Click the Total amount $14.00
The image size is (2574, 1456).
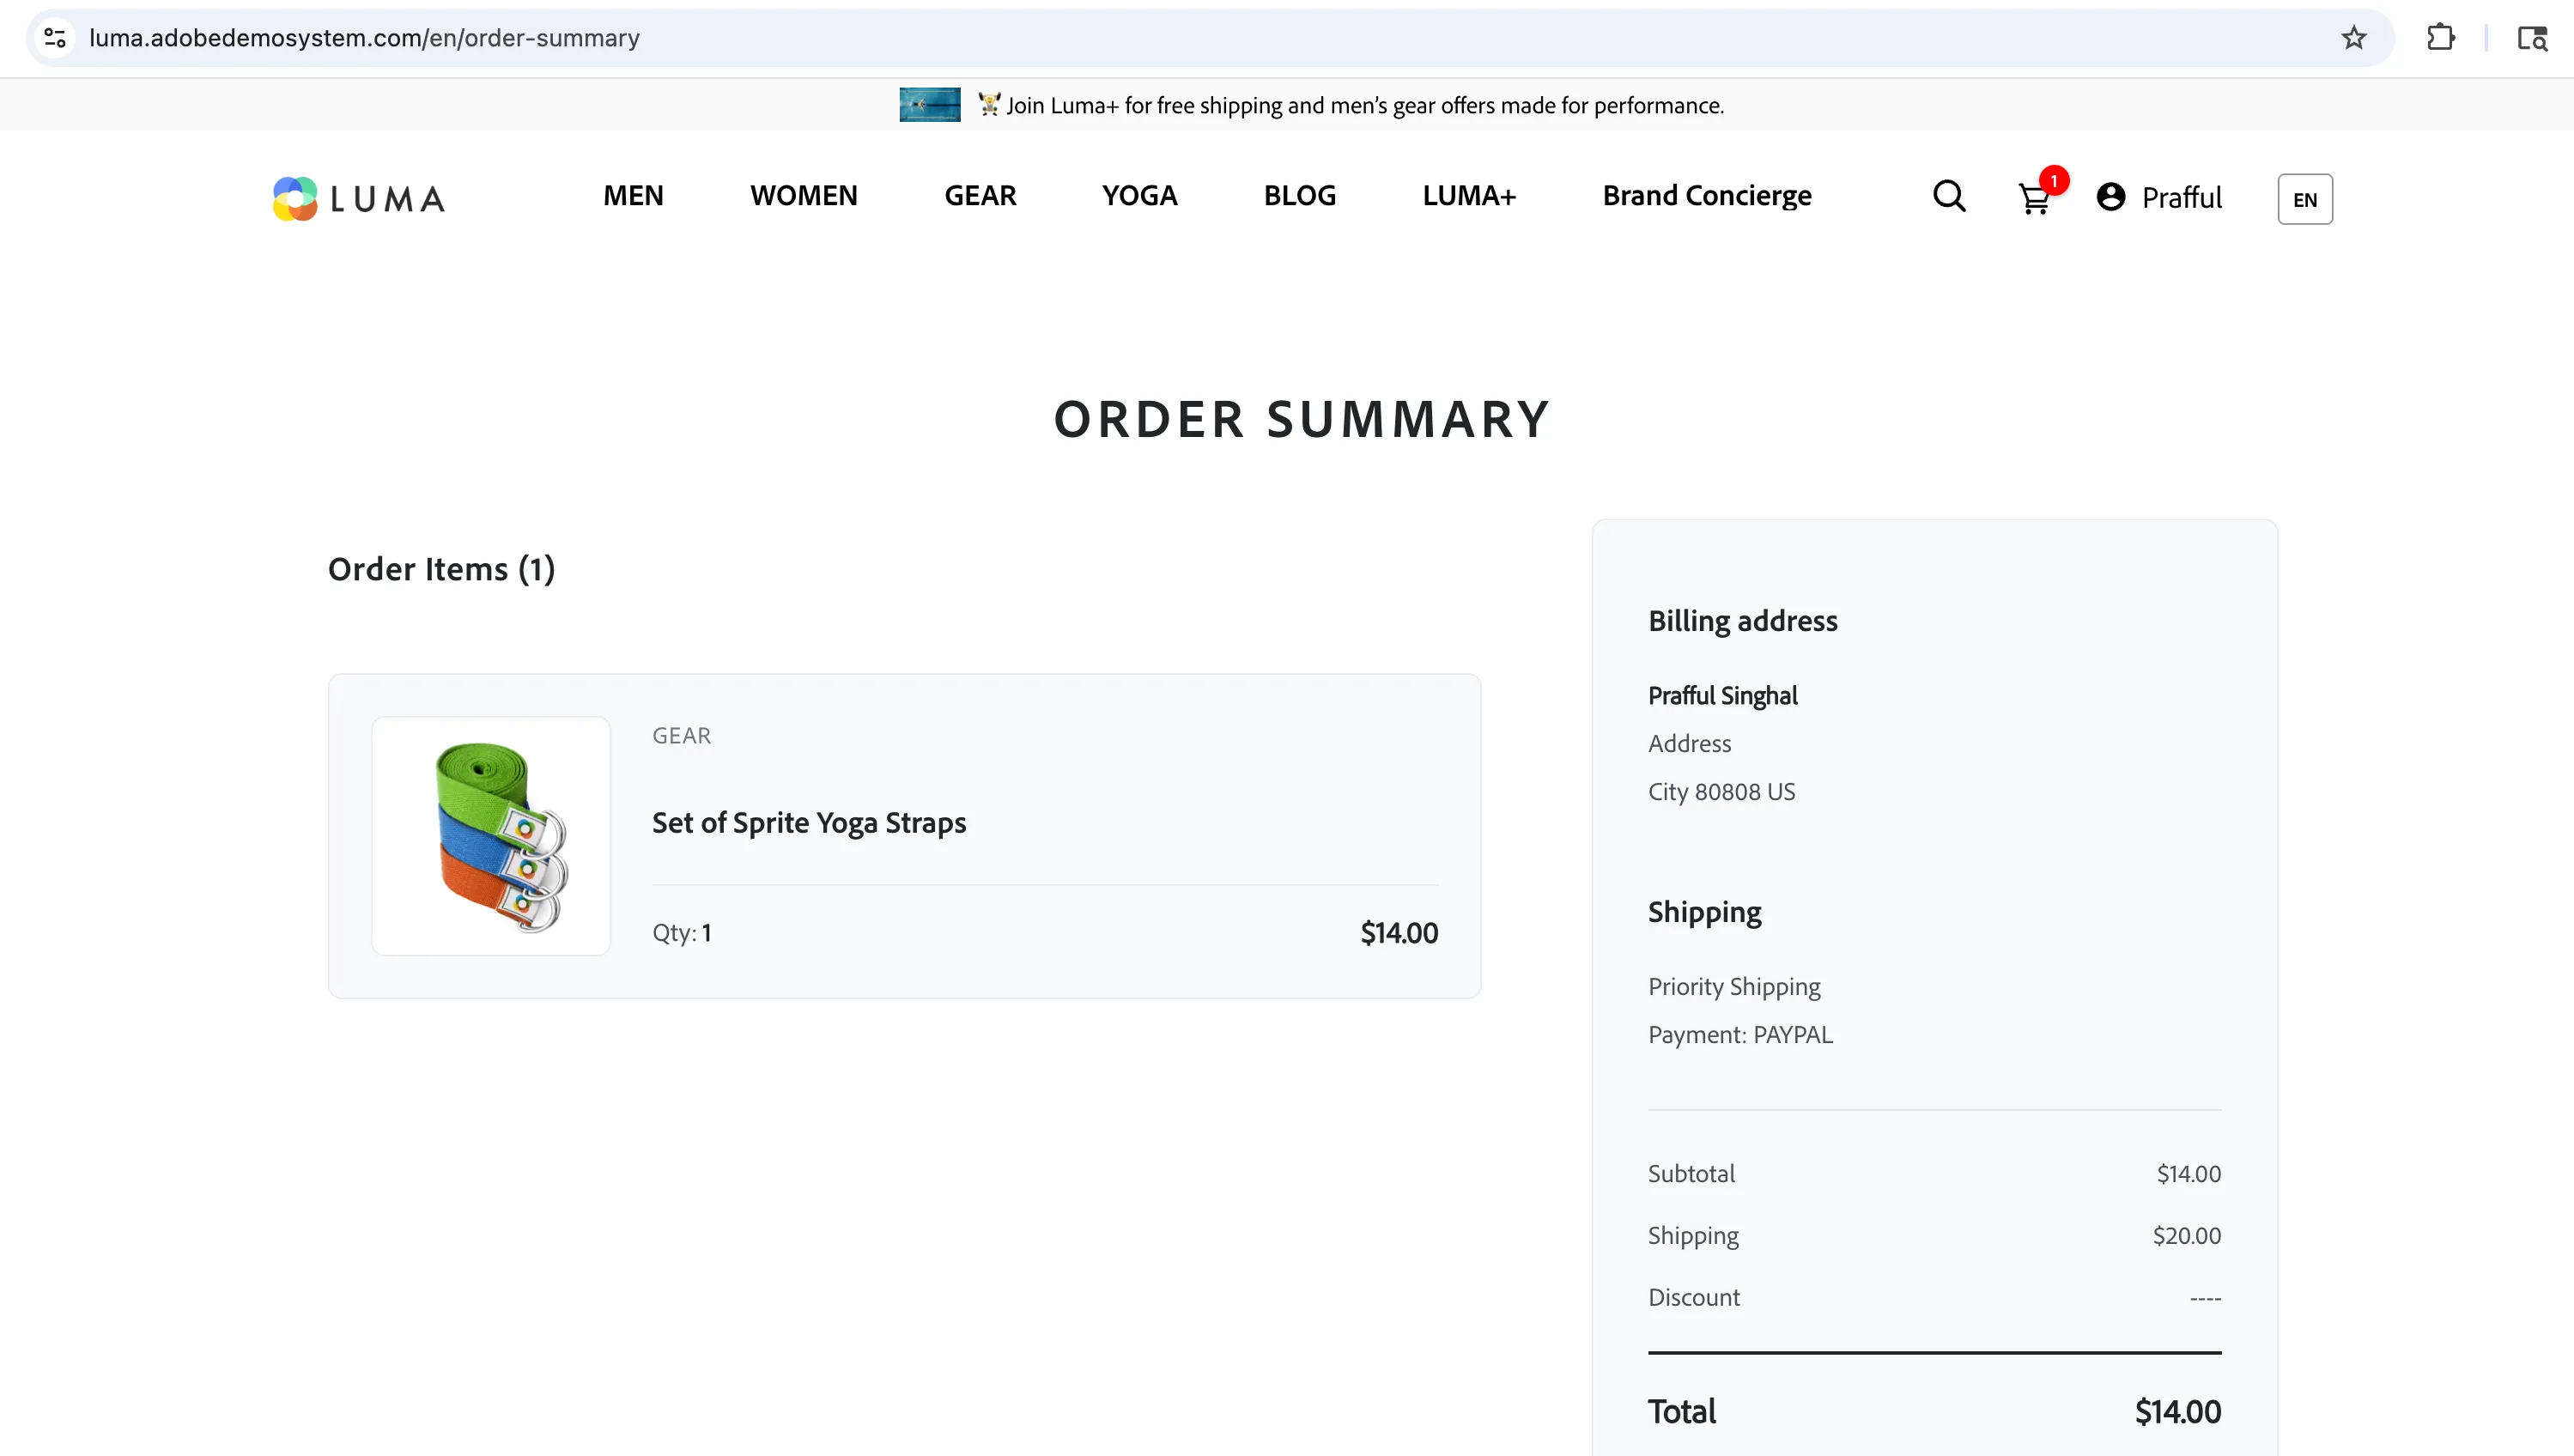click(2177, 1412)
